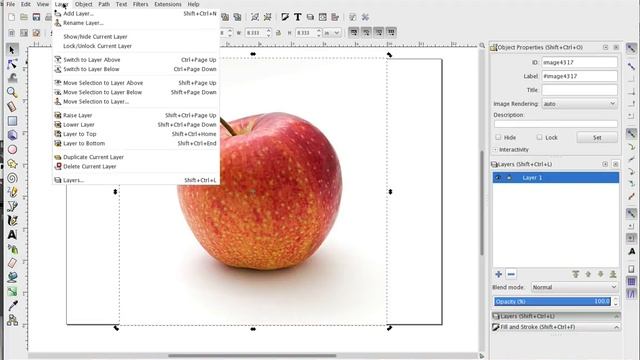
Task: Click the Opacity slider bar
Action: click(553, 302)
